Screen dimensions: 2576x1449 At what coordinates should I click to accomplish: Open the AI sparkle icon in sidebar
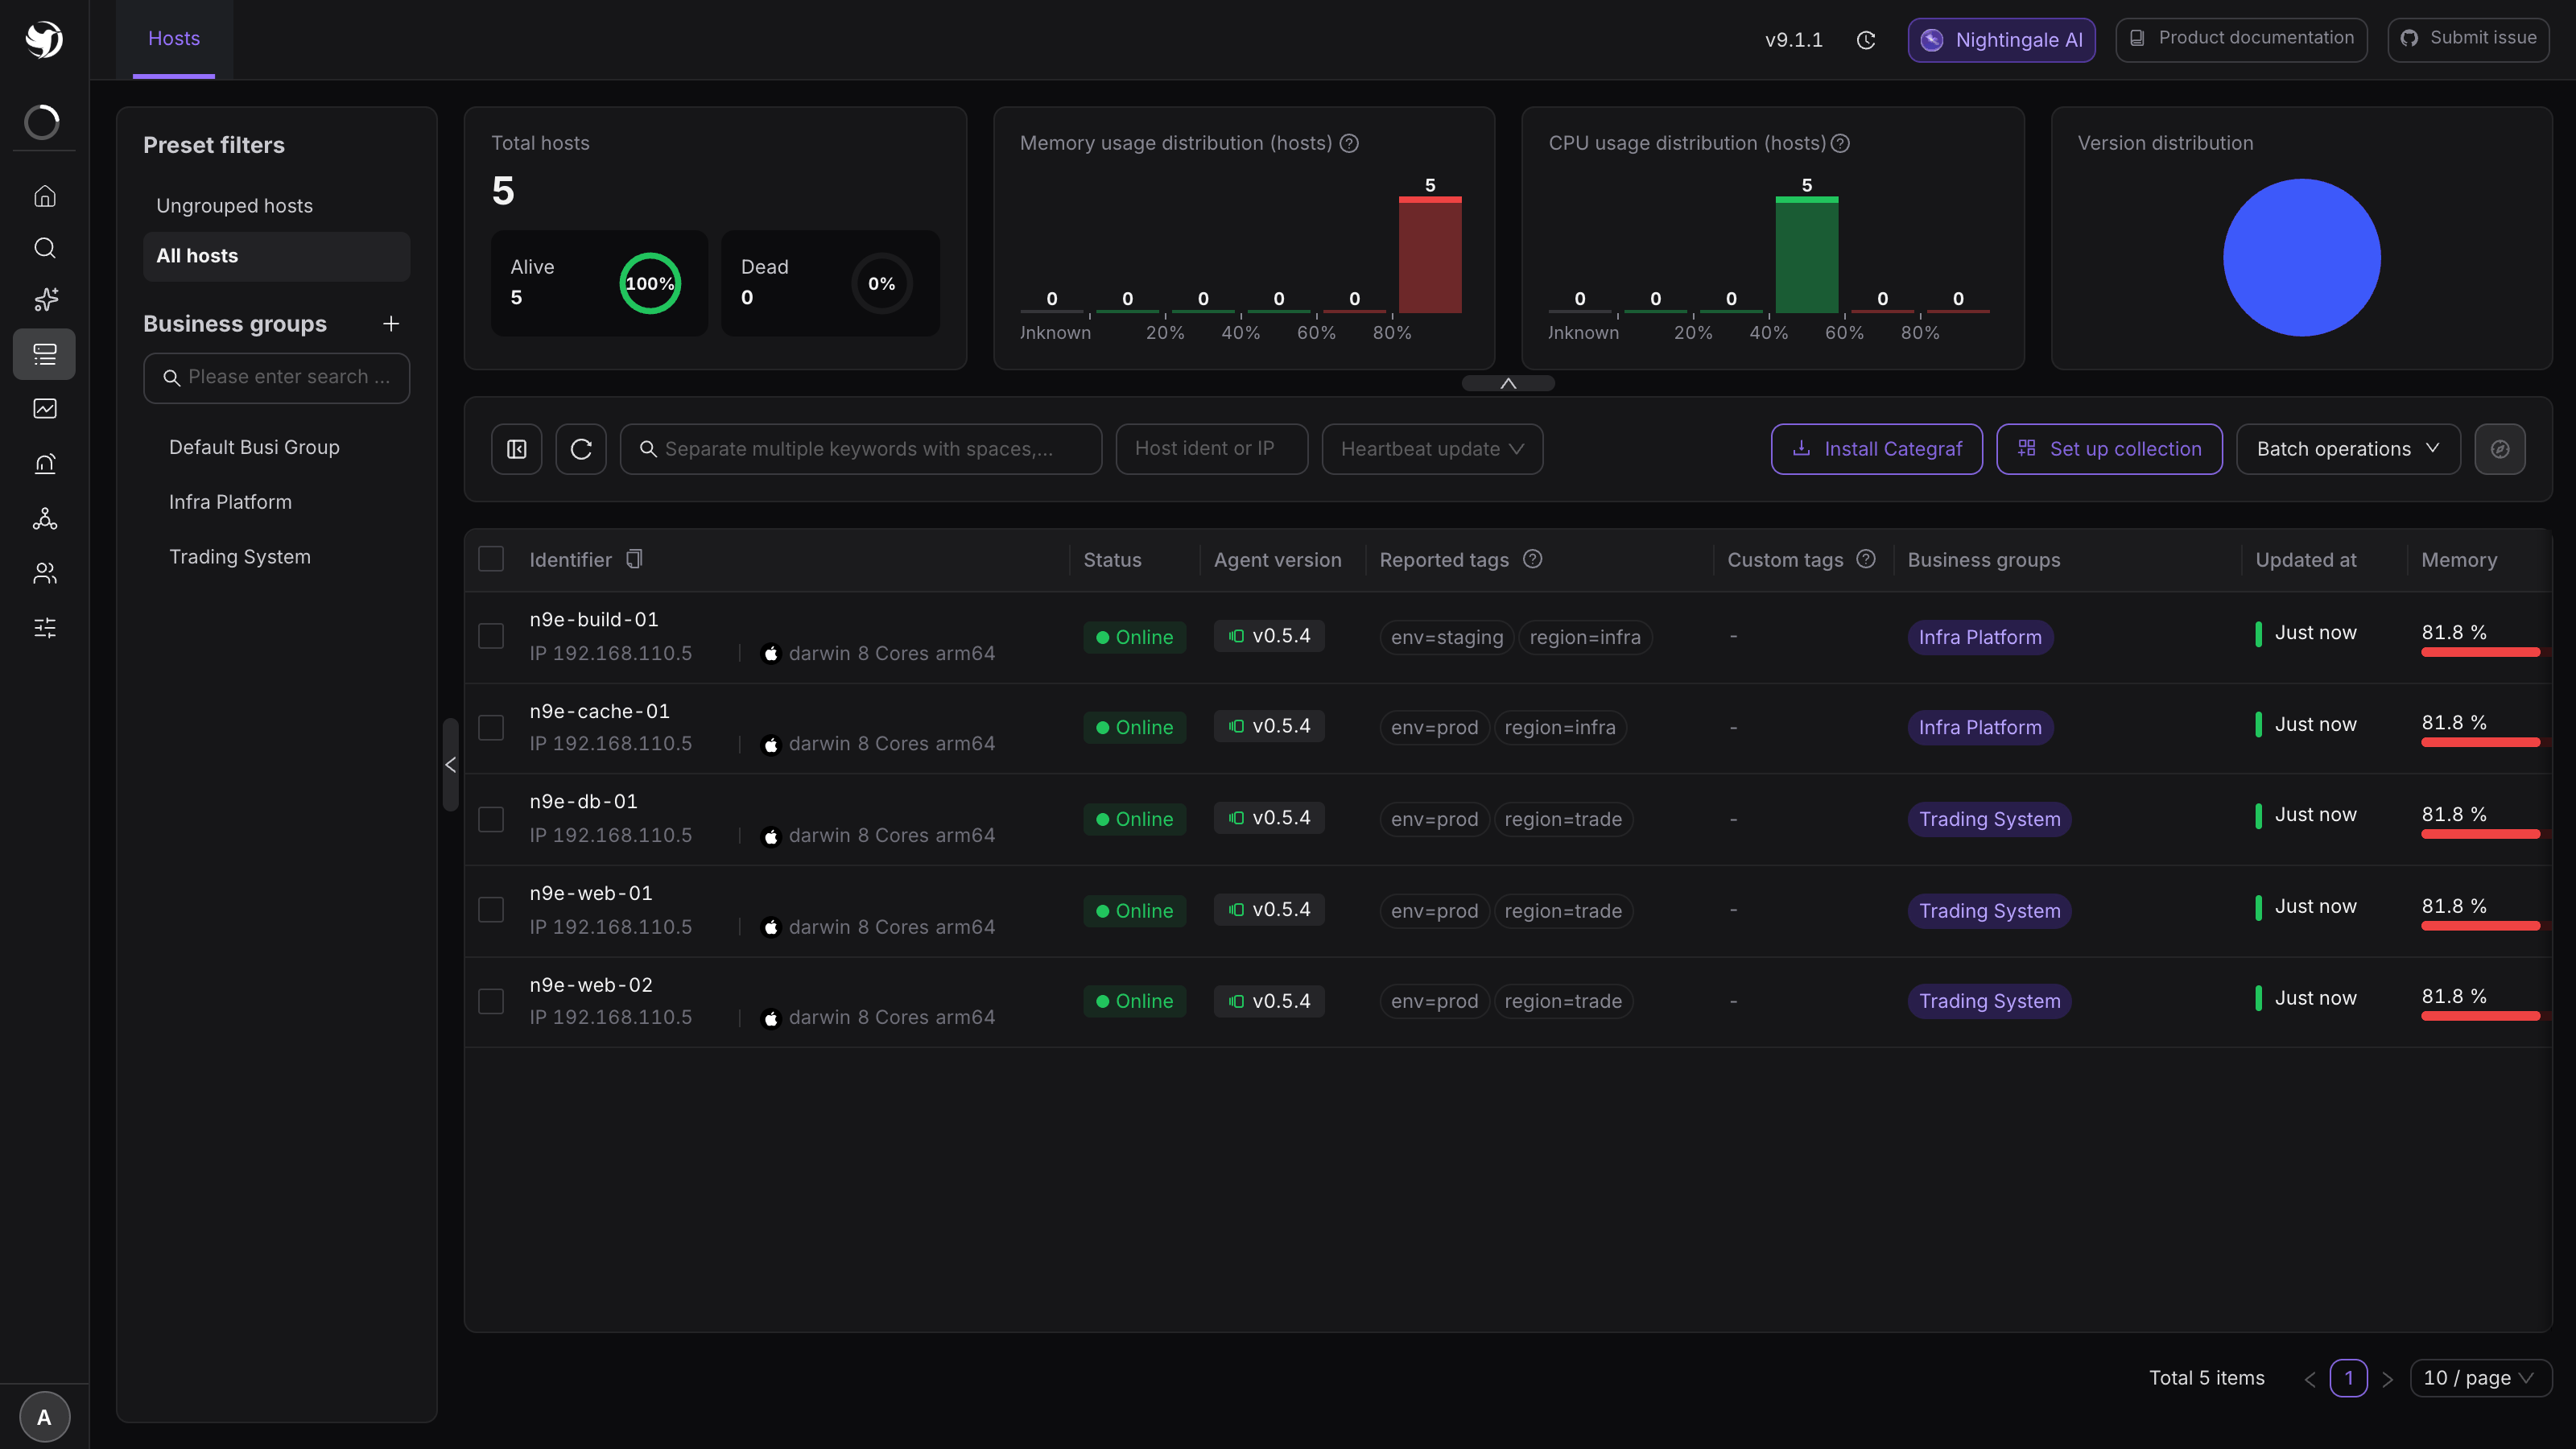44,300
